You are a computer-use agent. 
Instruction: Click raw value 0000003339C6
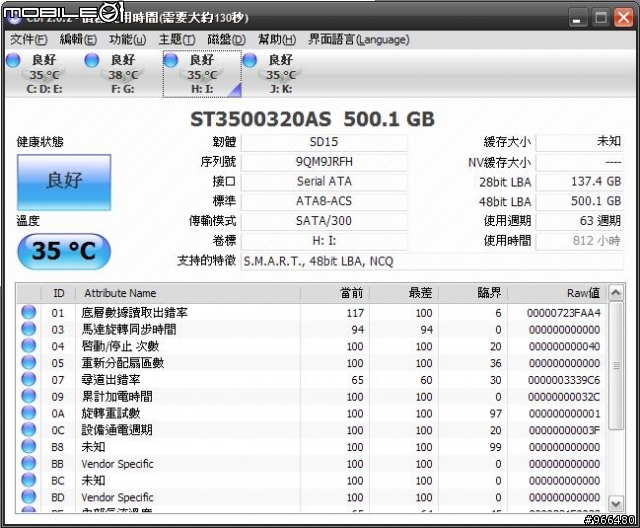[564, 380]
